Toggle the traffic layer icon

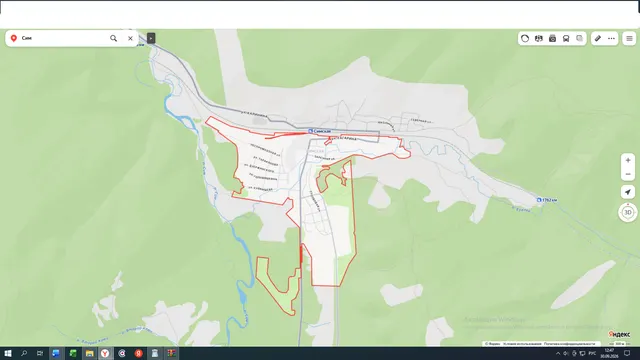point(525,38)
